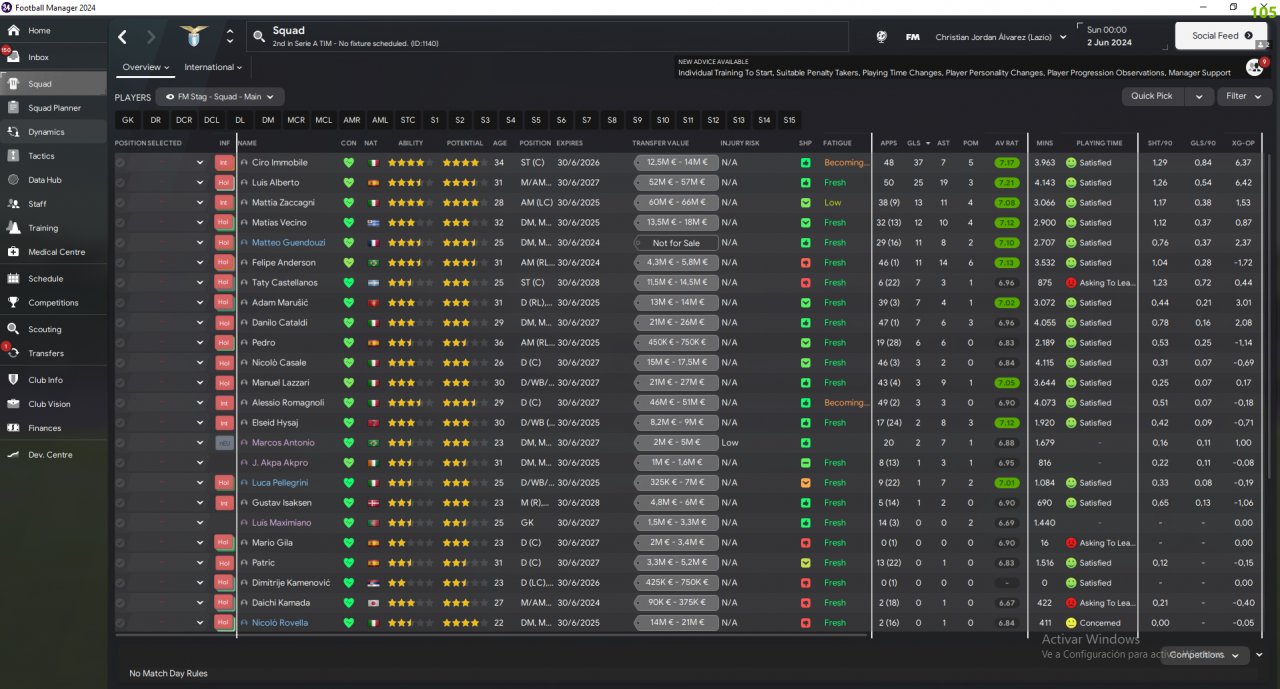
Task: Select the AMR position tab
Action: tap(352, 120)
